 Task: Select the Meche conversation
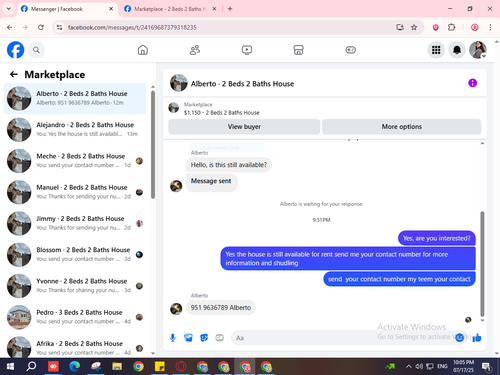[x=75, y=161]
